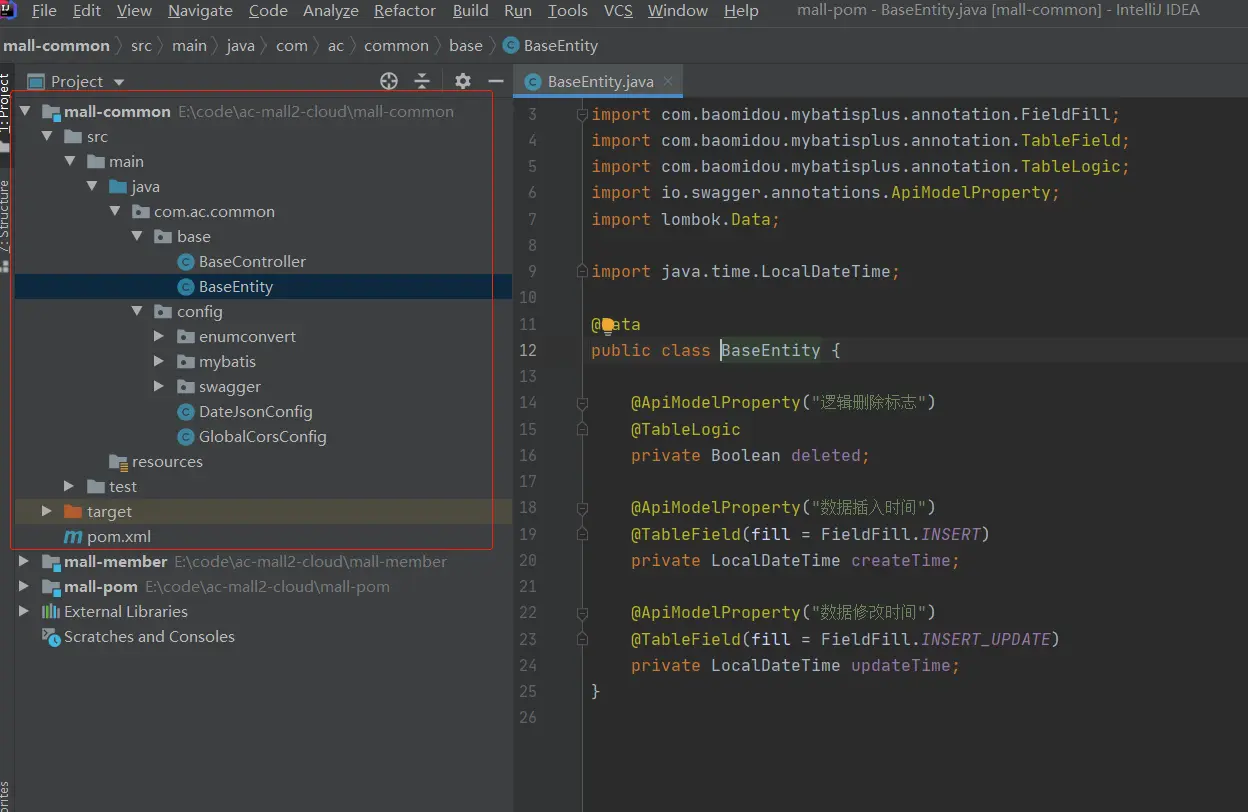Click mall-common in the breadcrumb bar
1248x812 pixels.
pos(57,46)
